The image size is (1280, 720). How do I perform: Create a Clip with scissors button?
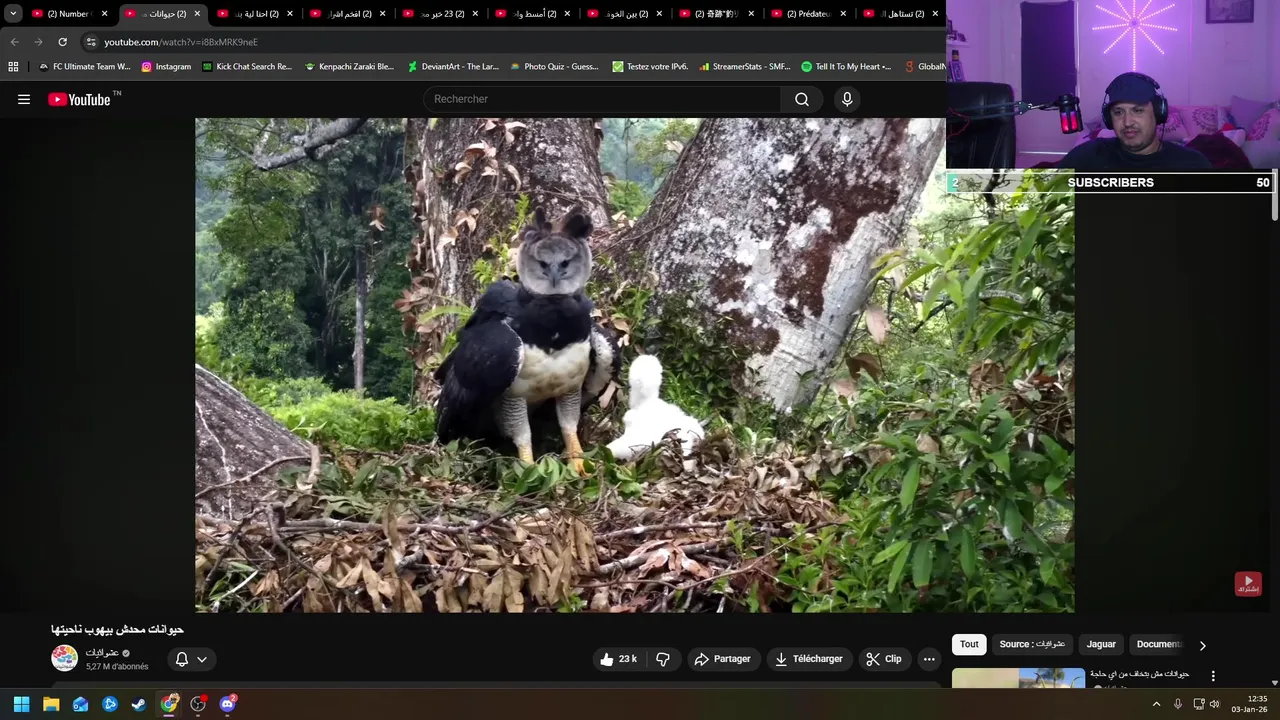(x=884, y=659)
